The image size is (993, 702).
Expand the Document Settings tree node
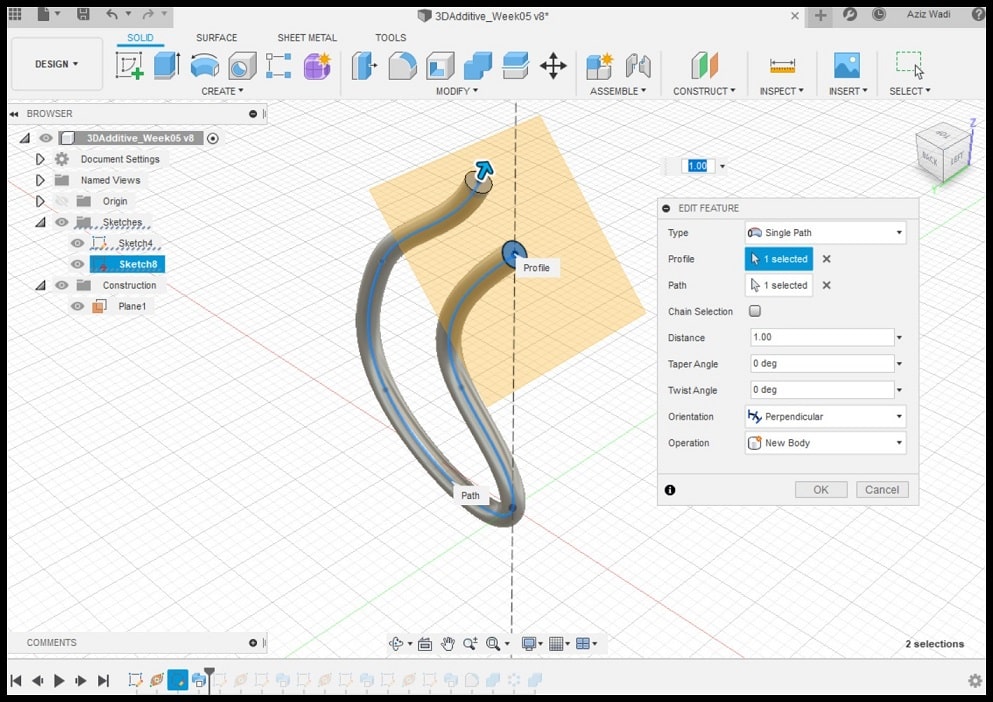[40, 159]
